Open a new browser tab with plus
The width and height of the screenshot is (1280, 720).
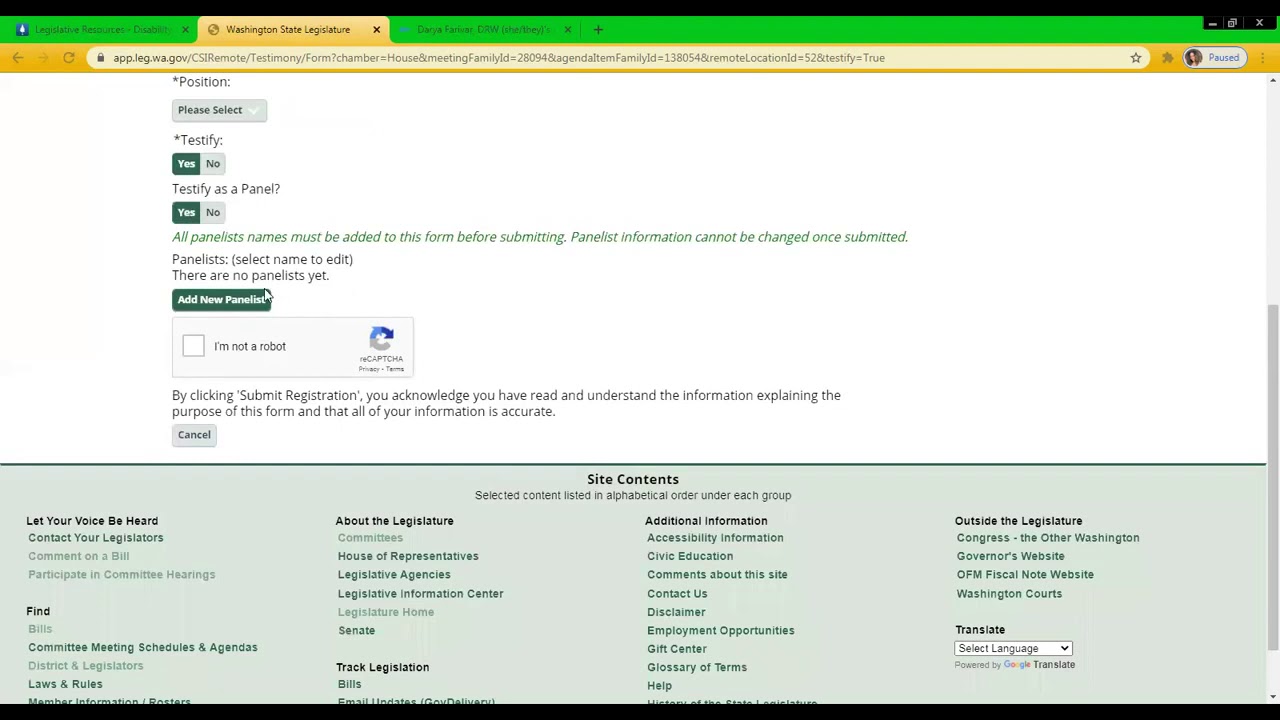(598, 29)
